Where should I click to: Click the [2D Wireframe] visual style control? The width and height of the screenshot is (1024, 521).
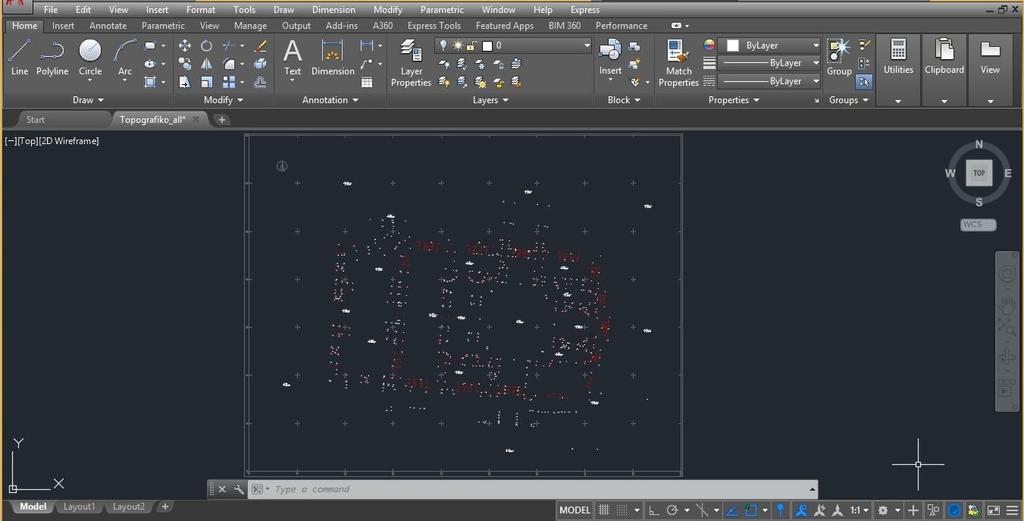pyautogui.click(x=69, y=141)
